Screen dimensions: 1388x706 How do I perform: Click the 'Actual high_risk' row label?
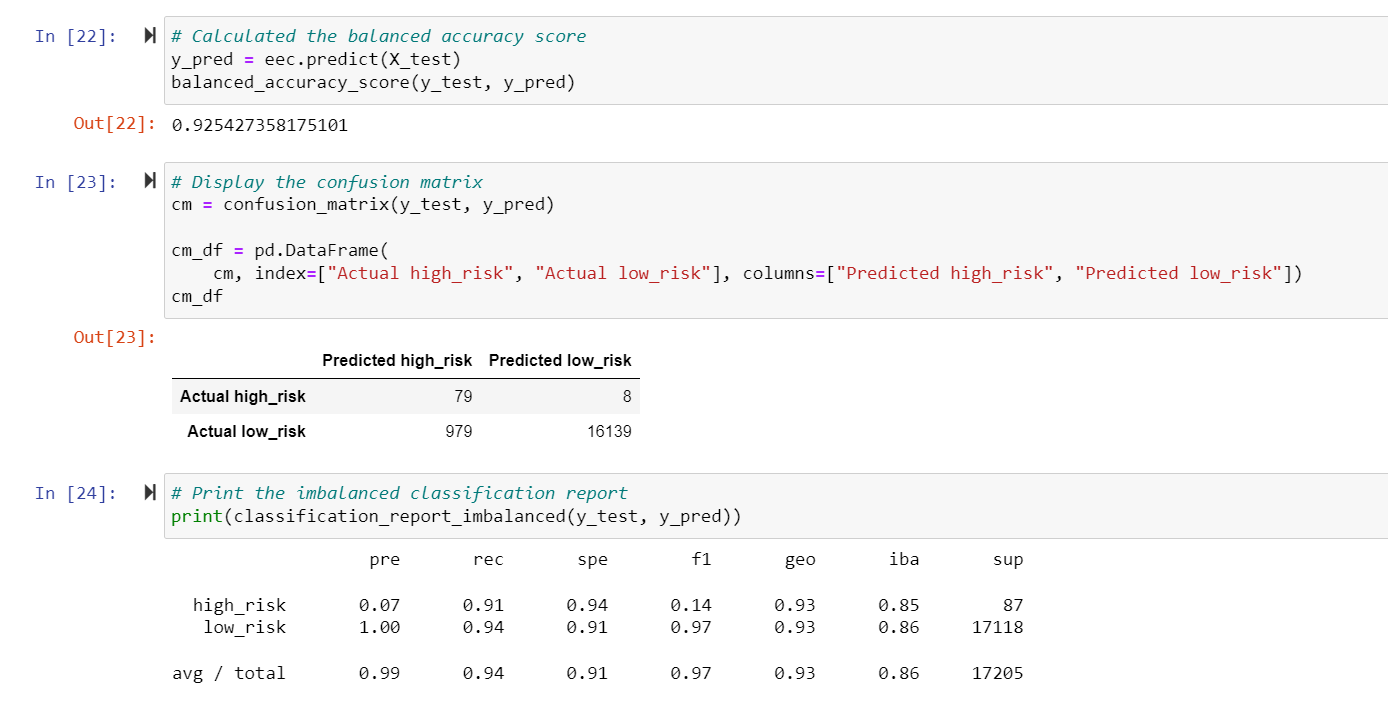[x=243, y=397]
